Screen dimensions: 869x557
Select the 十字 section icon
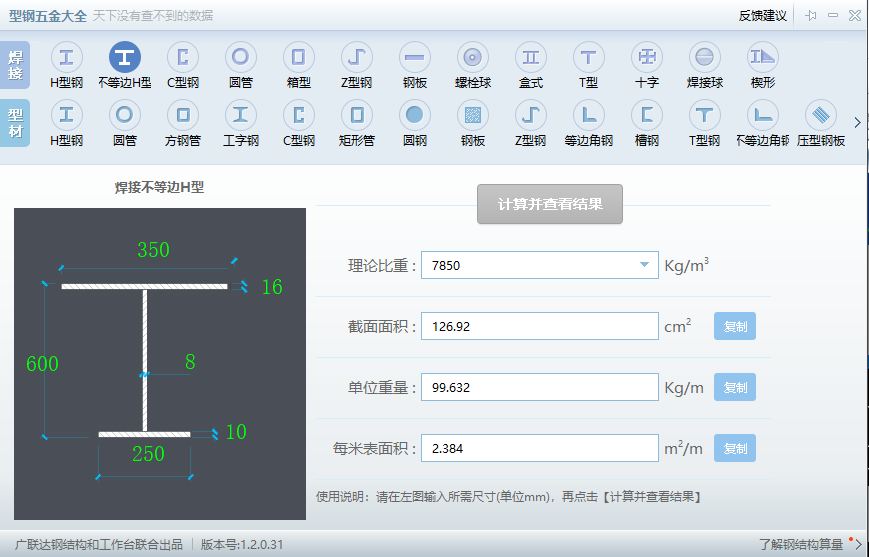click(x=646, y=57)
